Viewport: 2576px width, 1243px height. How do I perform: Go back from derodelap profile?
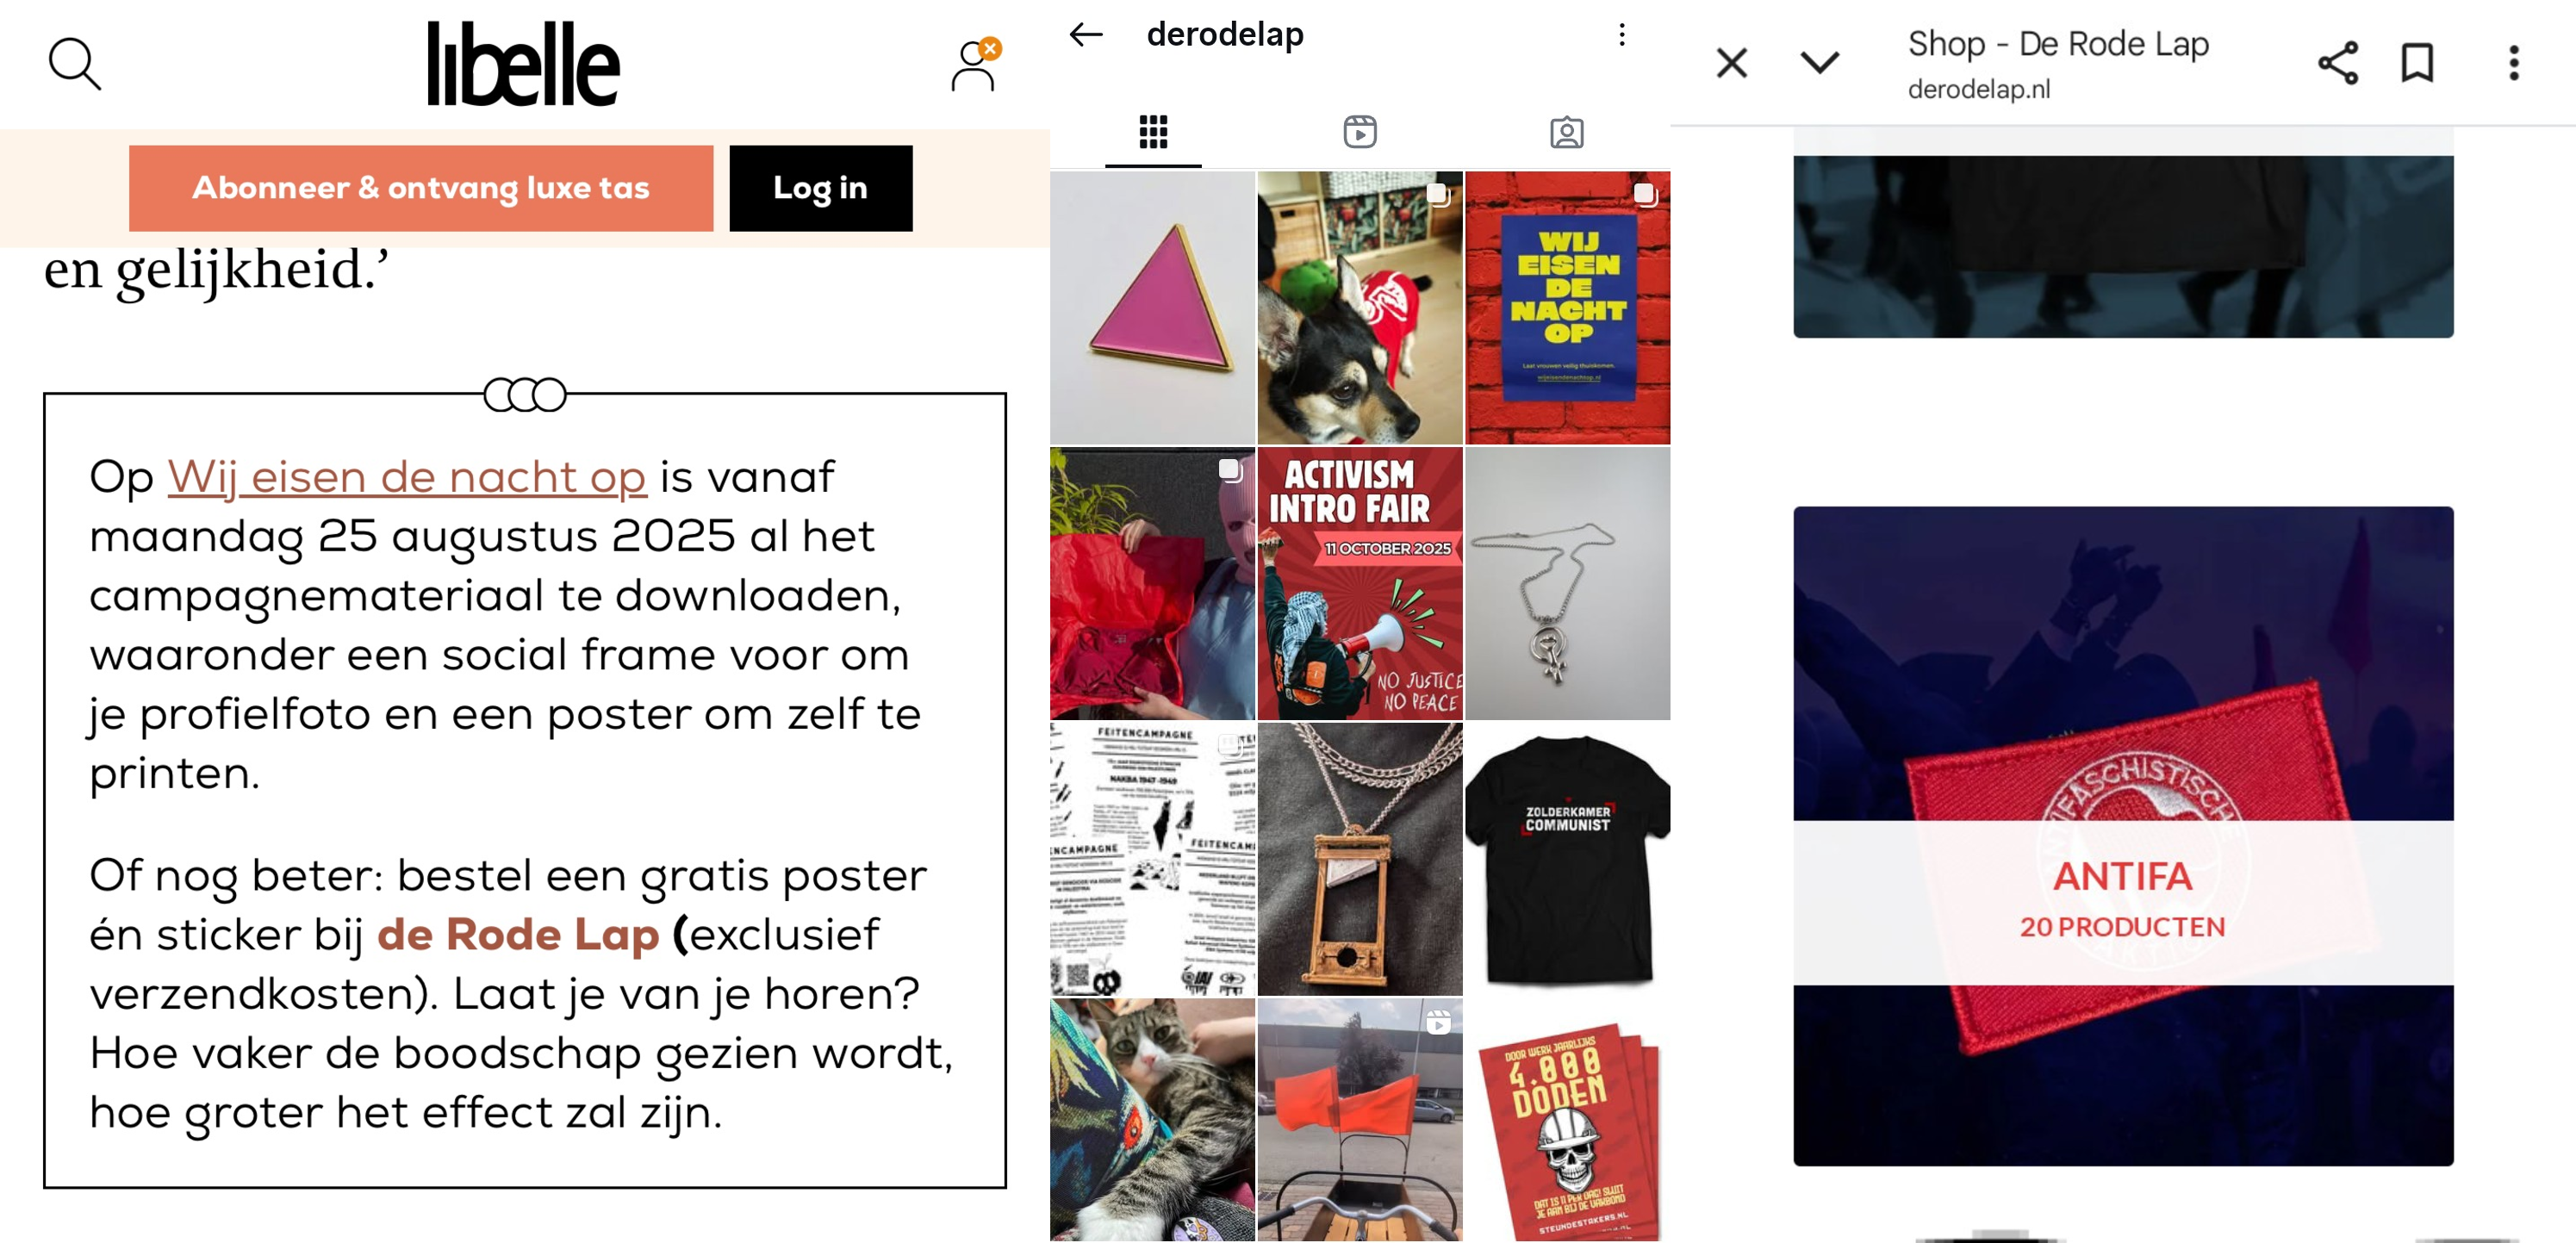(1085, 35)
